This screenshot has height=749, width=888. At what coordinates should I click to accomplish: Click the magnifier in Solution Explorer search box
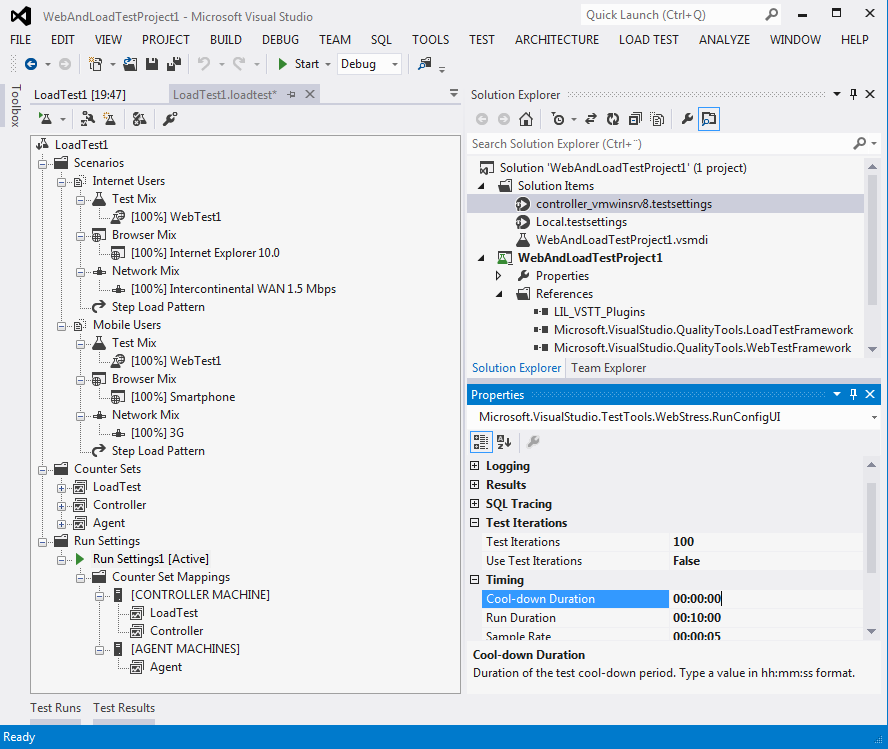[x=860, y=144]
